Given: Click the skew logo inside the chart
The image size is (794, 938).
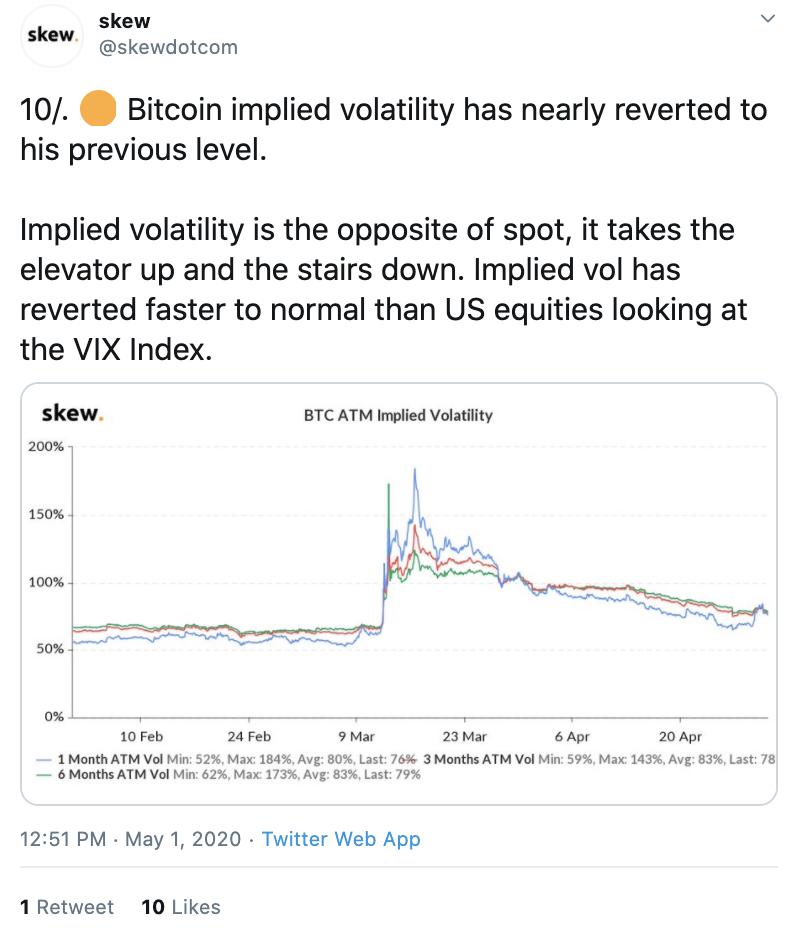Looking at the screenshot, I should coord(72,413).
